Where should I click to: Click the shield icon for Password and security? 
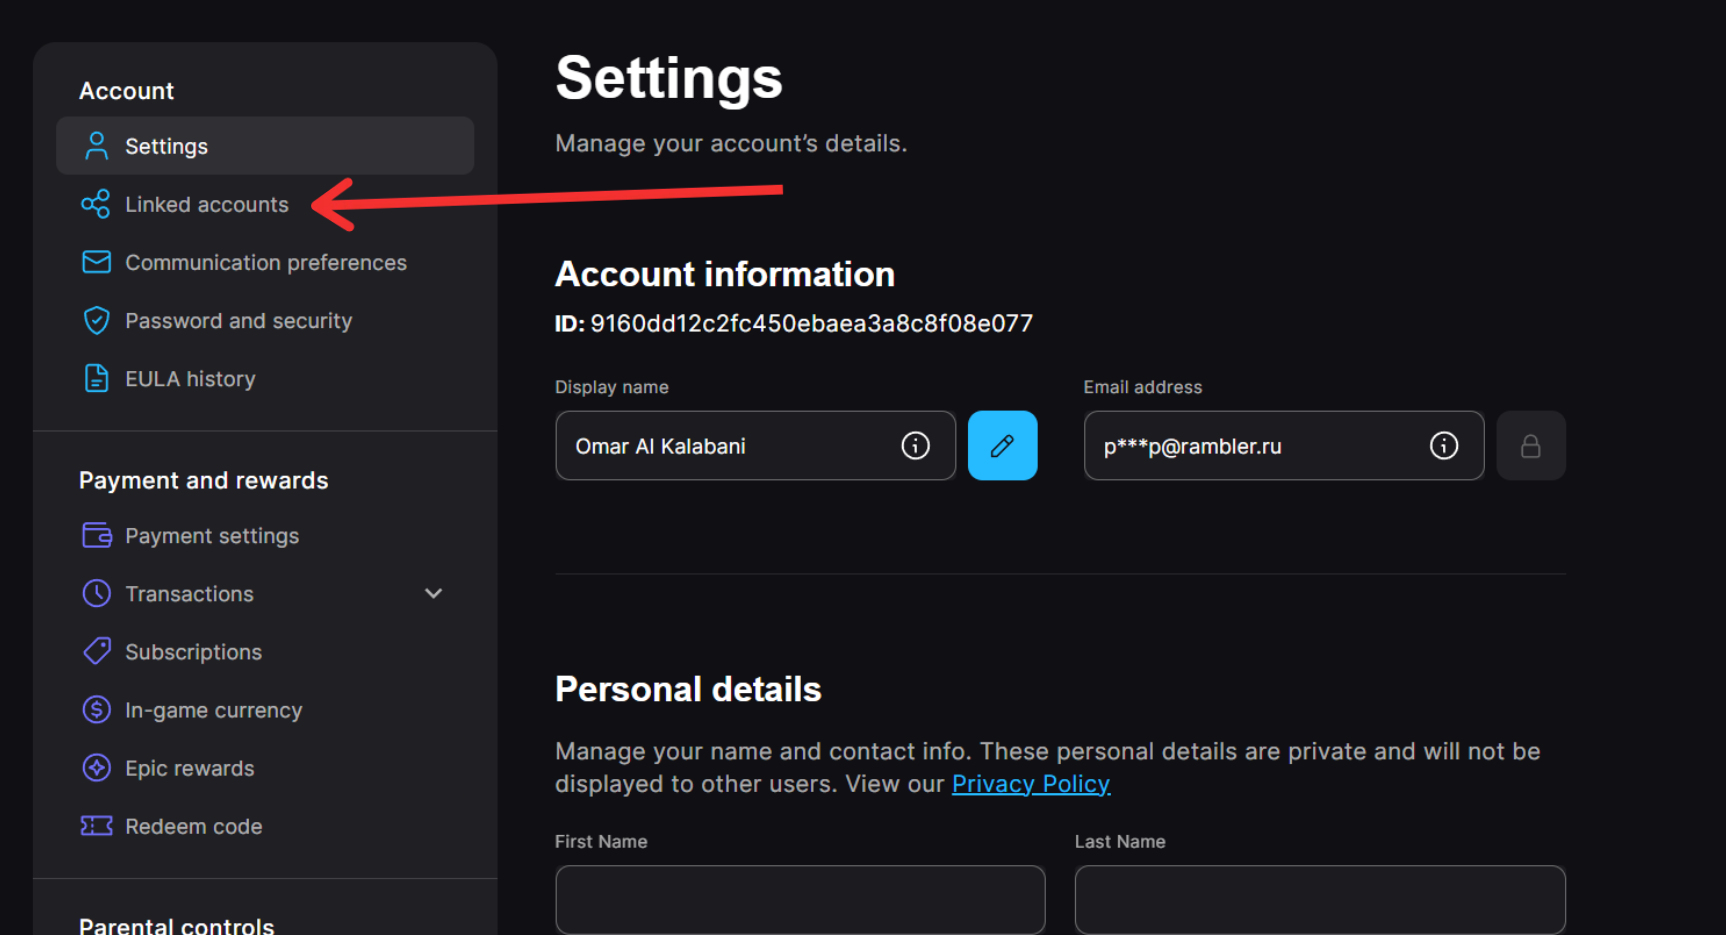tap(96, 321)
